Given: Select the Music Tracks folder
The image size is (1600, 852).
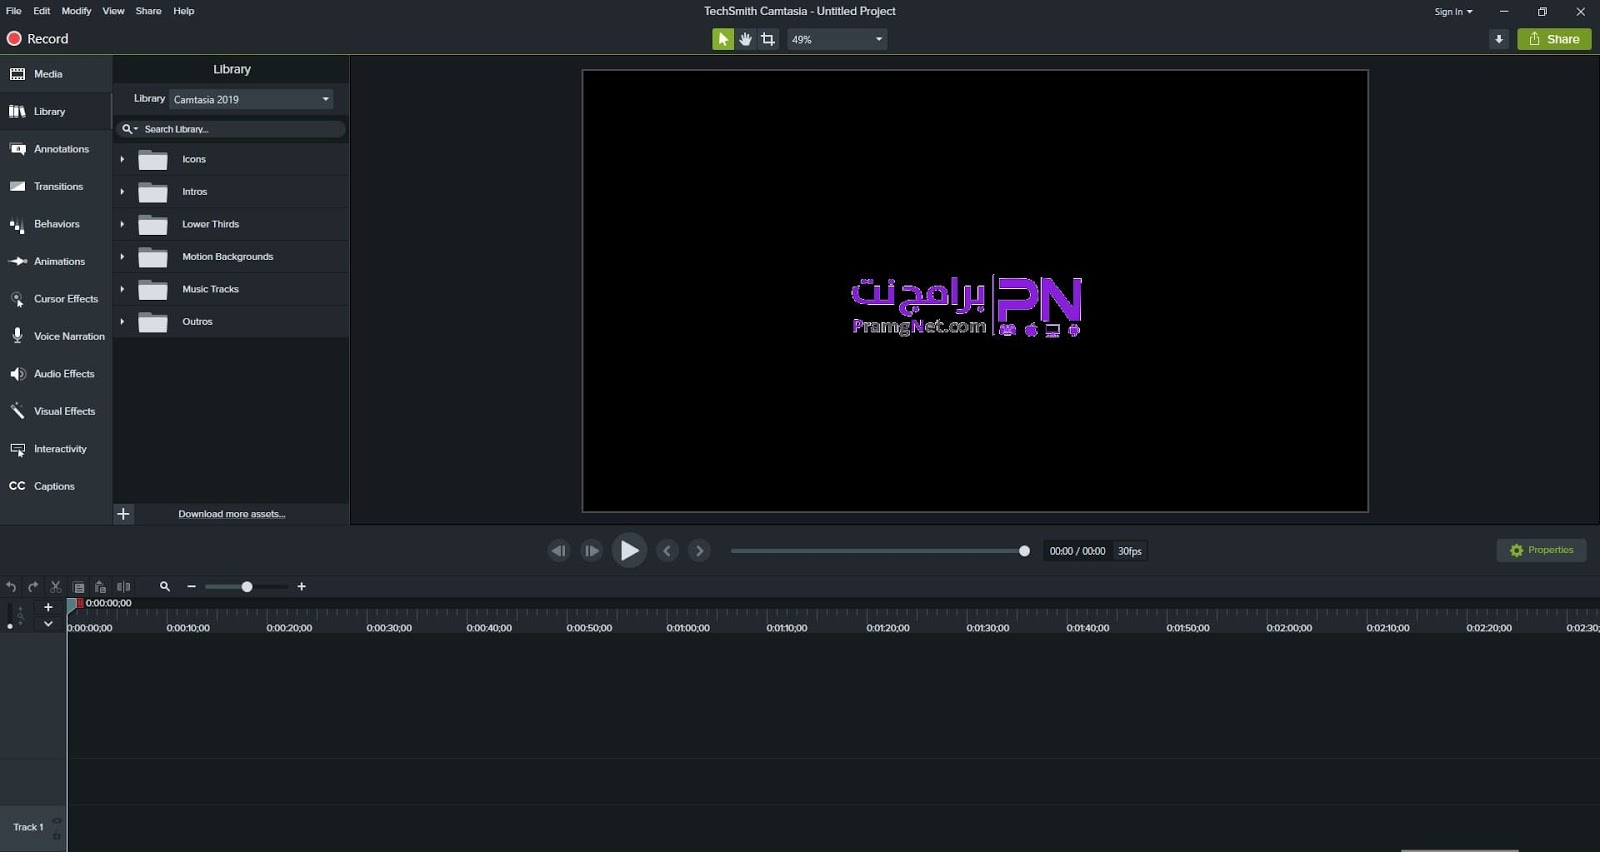Looking at the screenshot, I should pos(231,289).
